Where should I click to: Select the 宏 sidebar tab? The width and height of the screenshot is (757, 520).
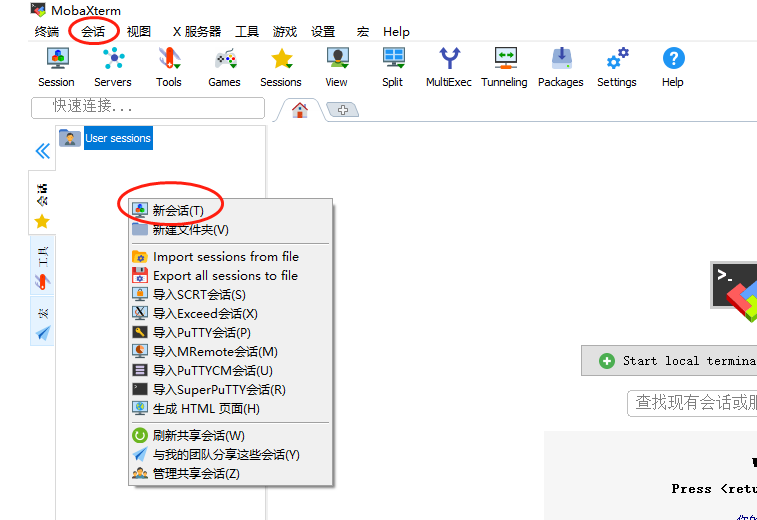42,321
